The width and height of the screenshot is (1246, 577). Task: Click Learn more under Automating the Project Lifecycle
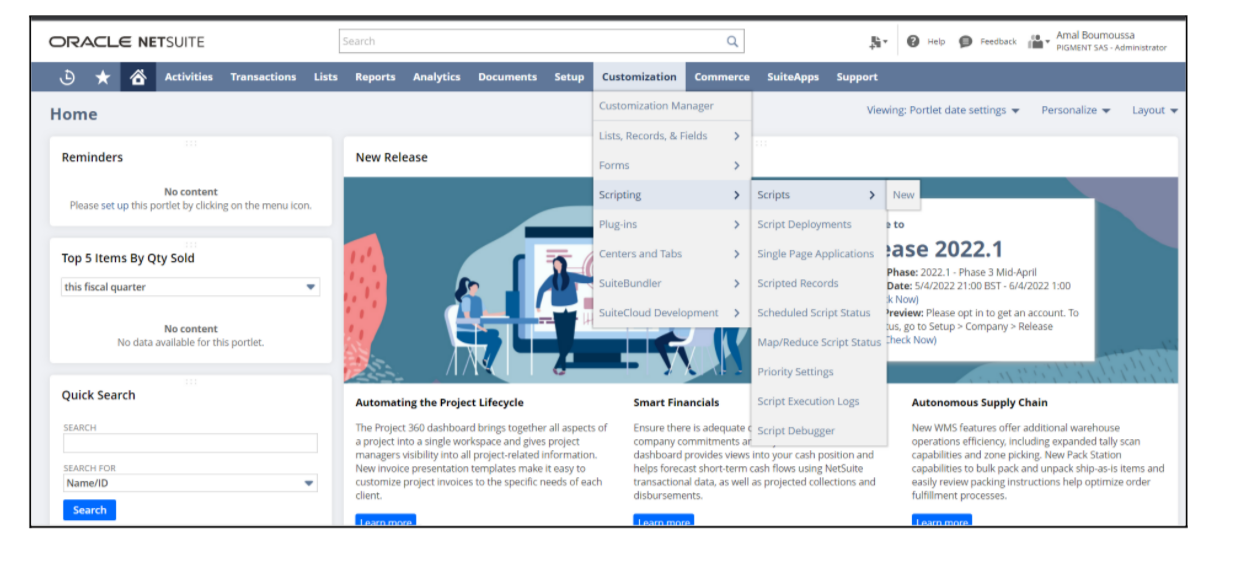(386, 521)
